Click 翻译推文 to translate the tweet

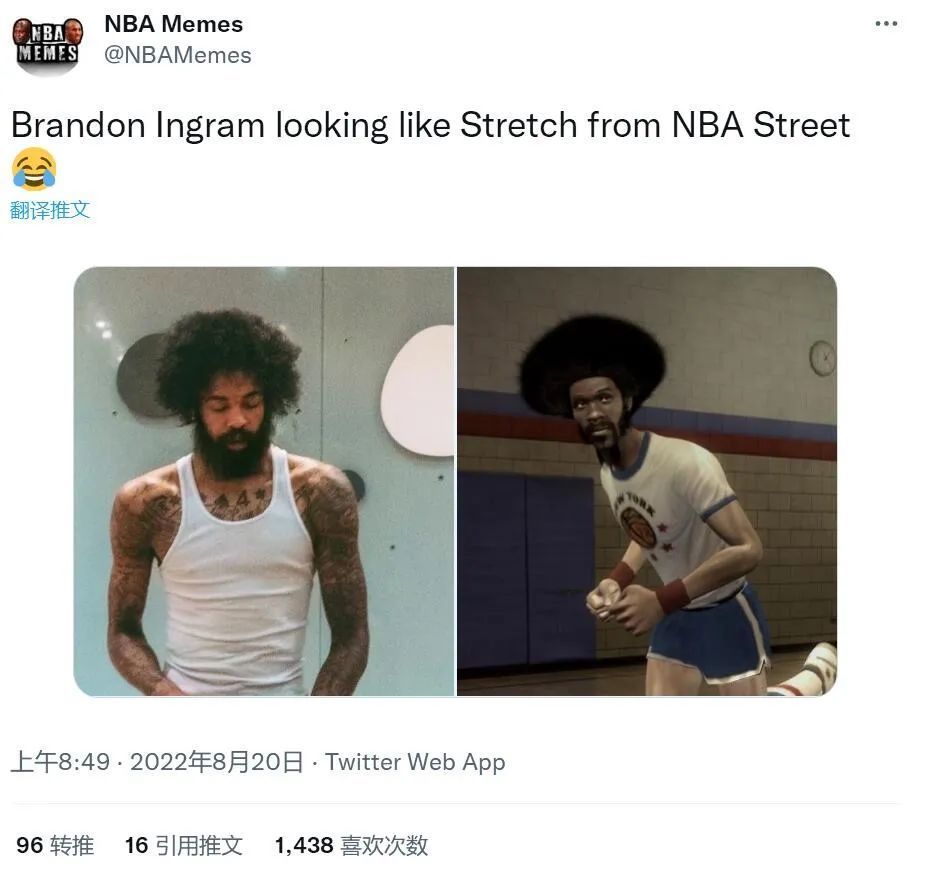50,210
